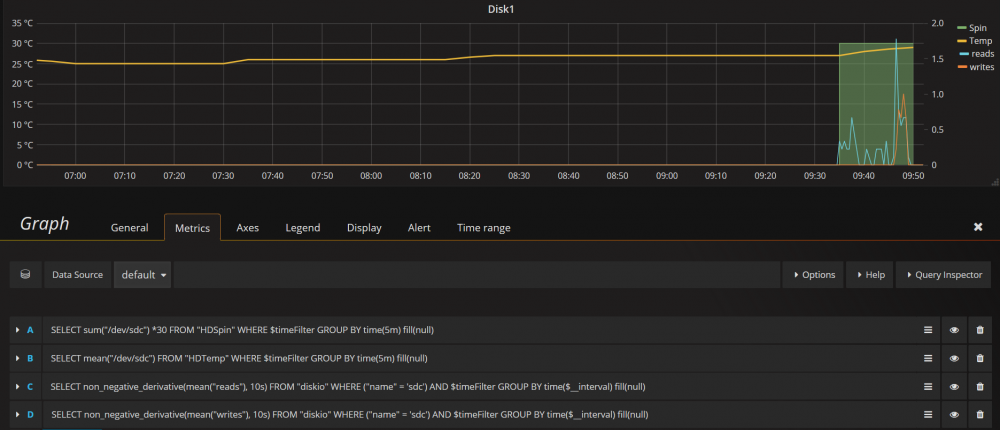Select the Metrics tab

click(193, 228)
